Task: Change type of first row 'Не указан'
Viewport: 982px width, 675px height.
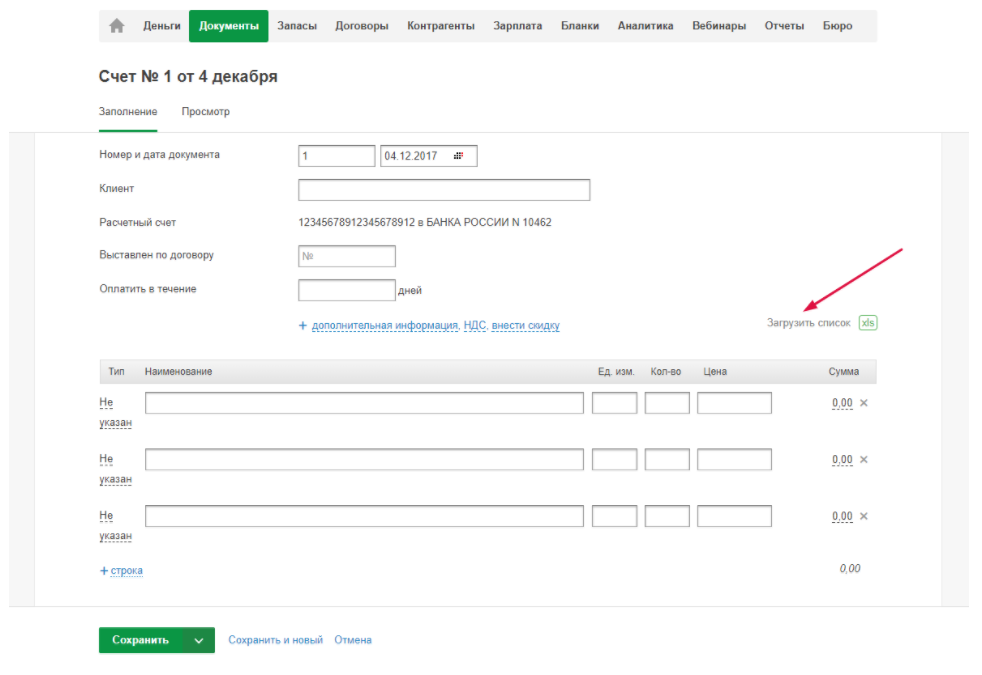Action: pyautogui.click(x=107, y=403)
